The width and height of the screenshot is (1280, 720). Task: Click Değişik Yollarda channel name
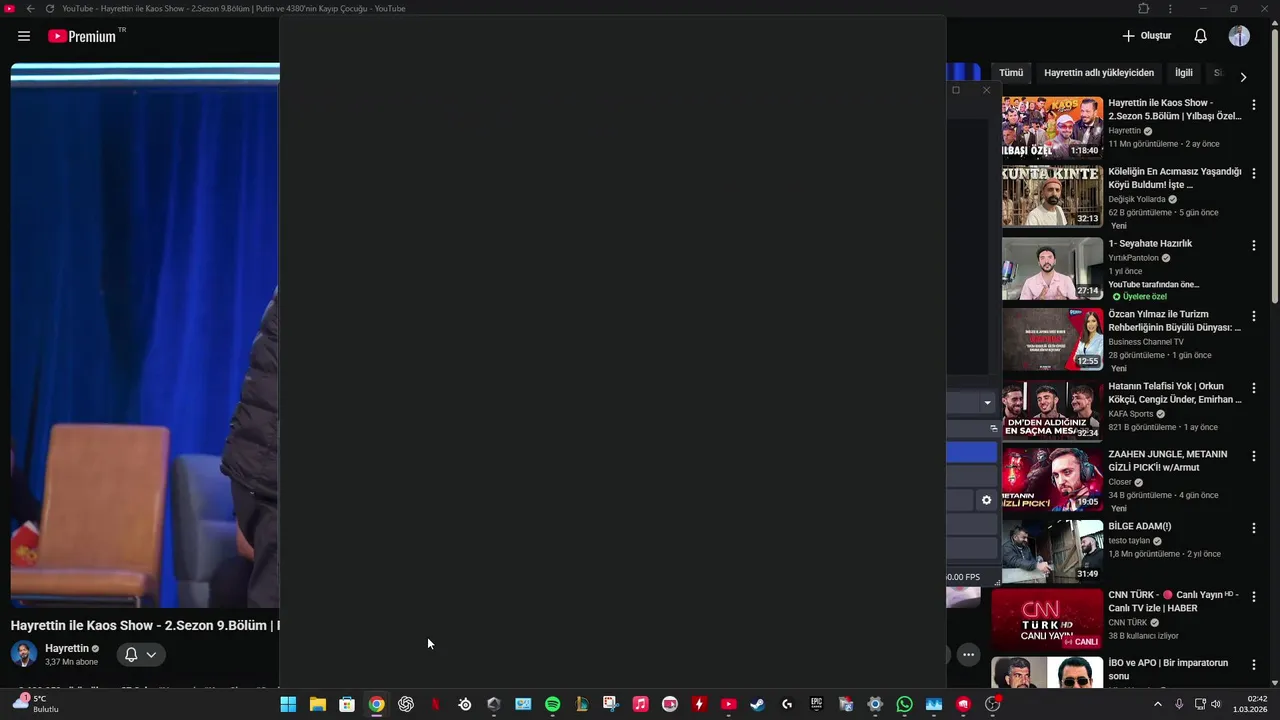[x=1137, y=199]
